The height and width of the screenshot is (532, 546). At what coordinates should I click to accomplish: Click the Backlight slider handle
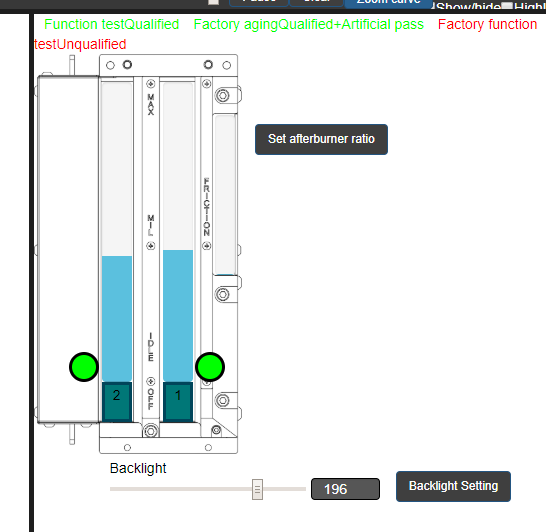click(x=257, y=489)
